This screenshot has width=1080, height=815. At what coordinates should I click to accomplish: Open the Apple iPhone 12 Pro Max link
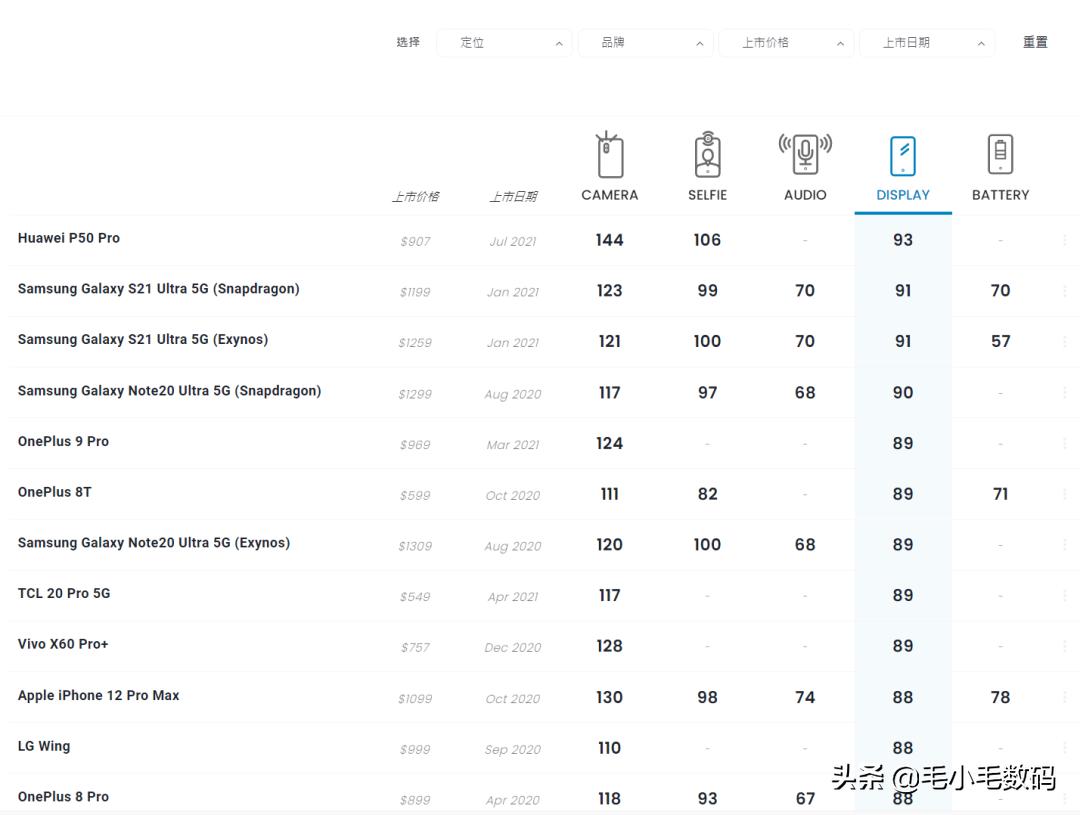[x=98, y=695]
